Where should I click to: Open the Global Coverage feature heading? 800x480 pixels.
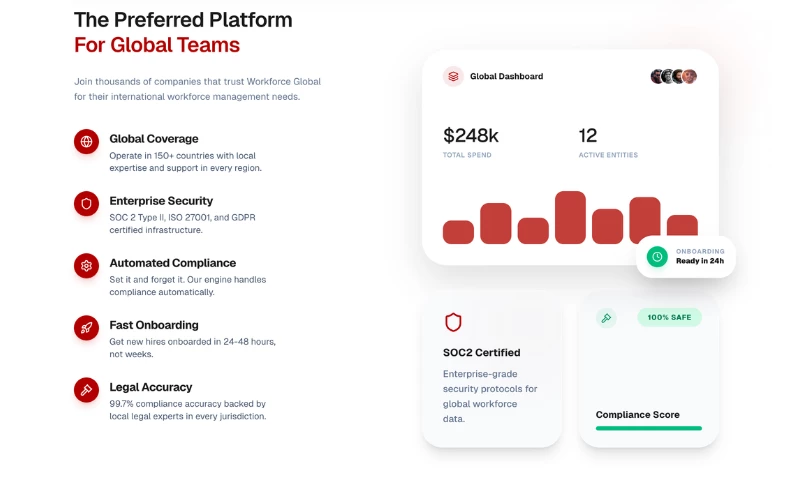tap(154, 139)
